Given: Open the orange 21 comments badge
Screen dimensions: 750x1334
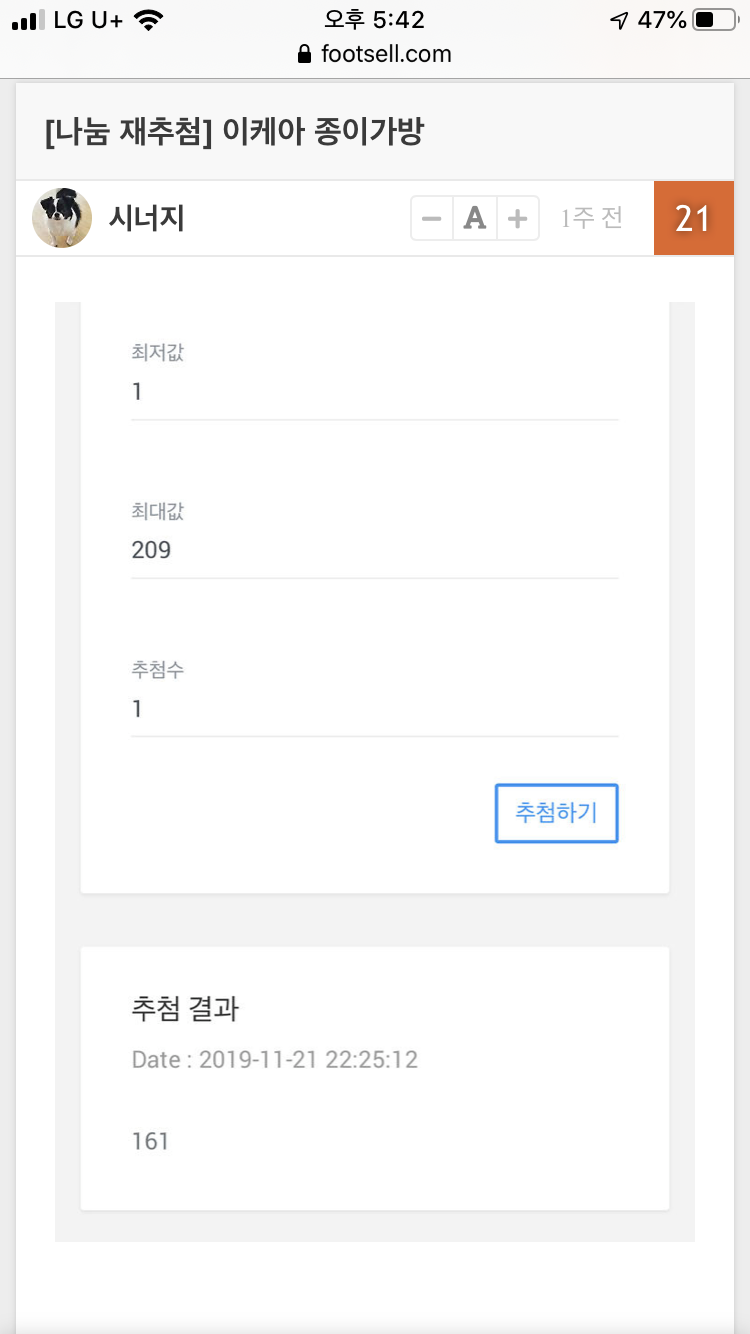Looking at the screenshot, I should coord(693,218).
